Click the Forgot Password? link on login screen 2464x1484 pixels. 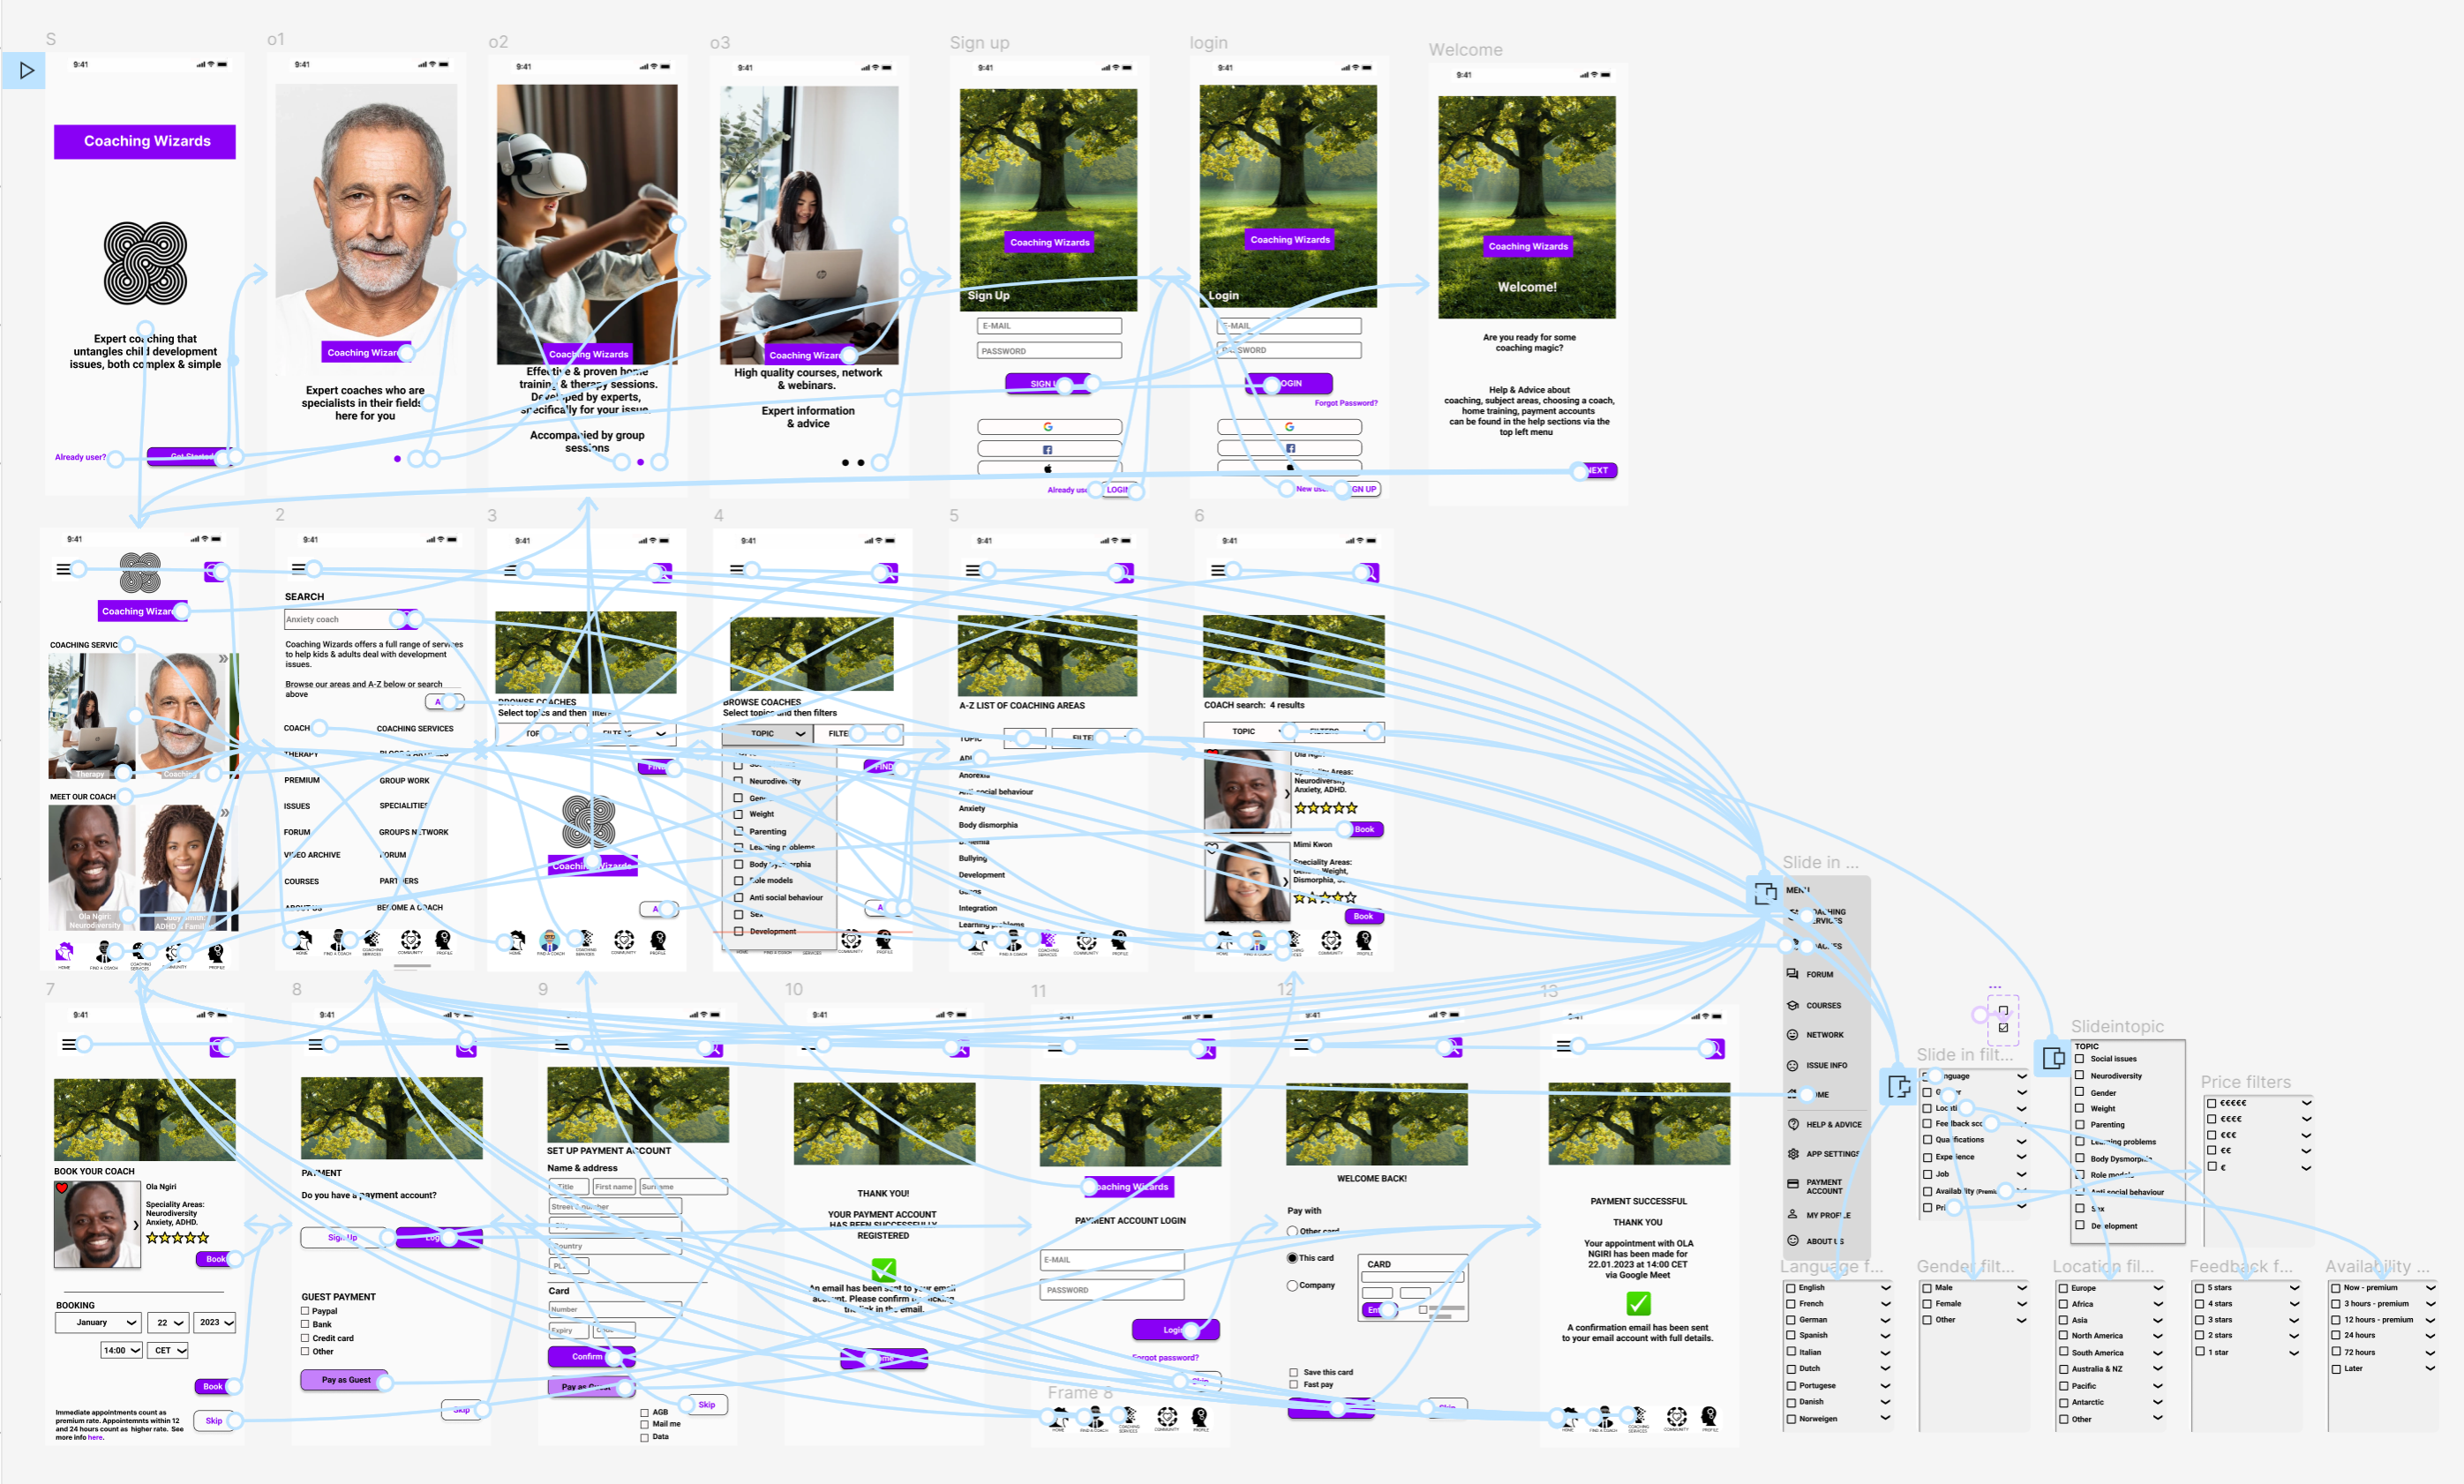(x=1345, y=403)
